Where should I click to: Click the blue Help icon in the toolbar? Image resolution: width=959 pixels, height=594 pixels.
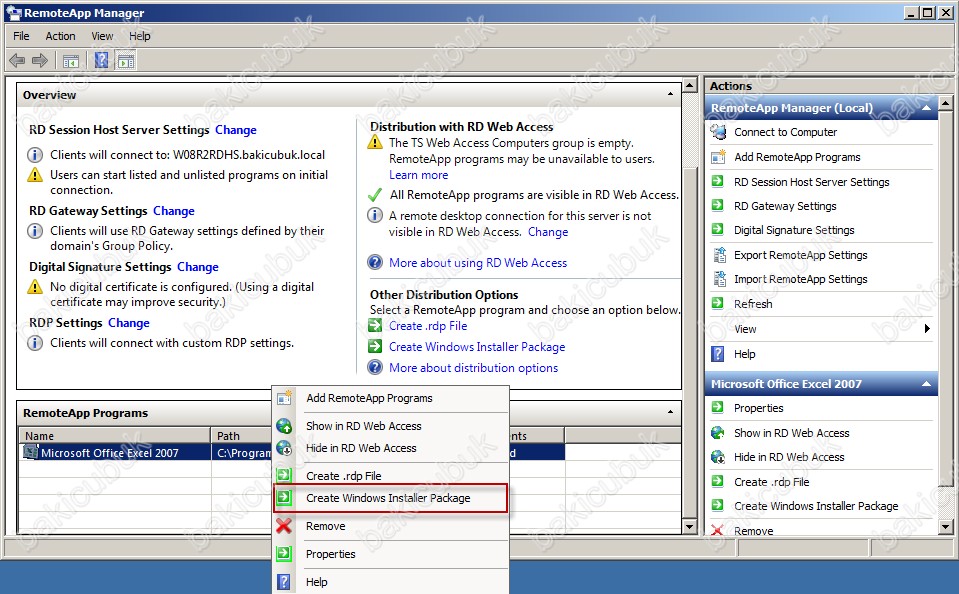(x=102, y=60)
